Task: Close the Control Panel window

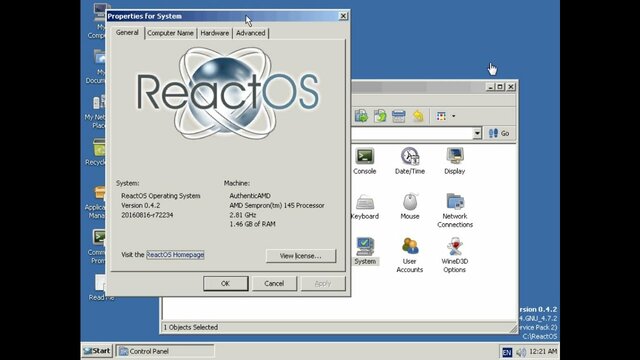Action: pyautogui.click(x=511, y=87)
